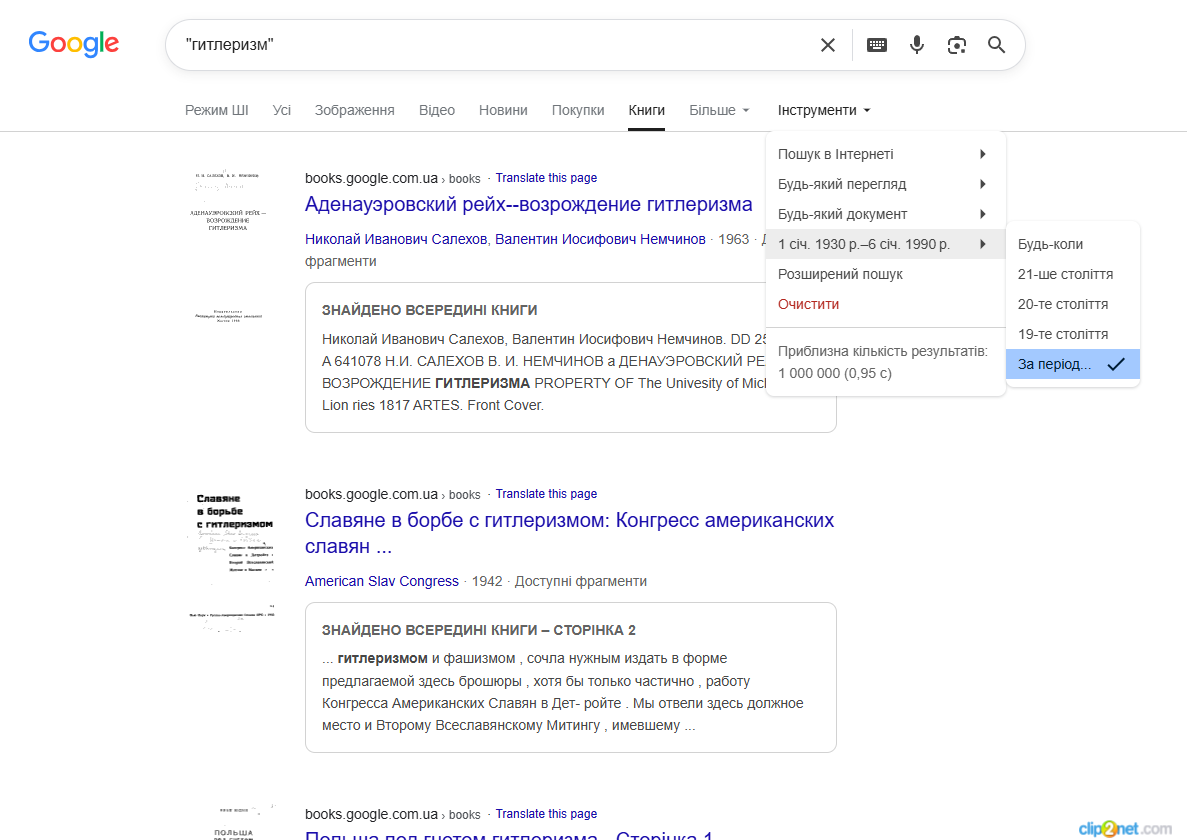The height and width of the screenshot is (840, 1187).
Task: Click the magnifier search button
Action: coord(996,45)
